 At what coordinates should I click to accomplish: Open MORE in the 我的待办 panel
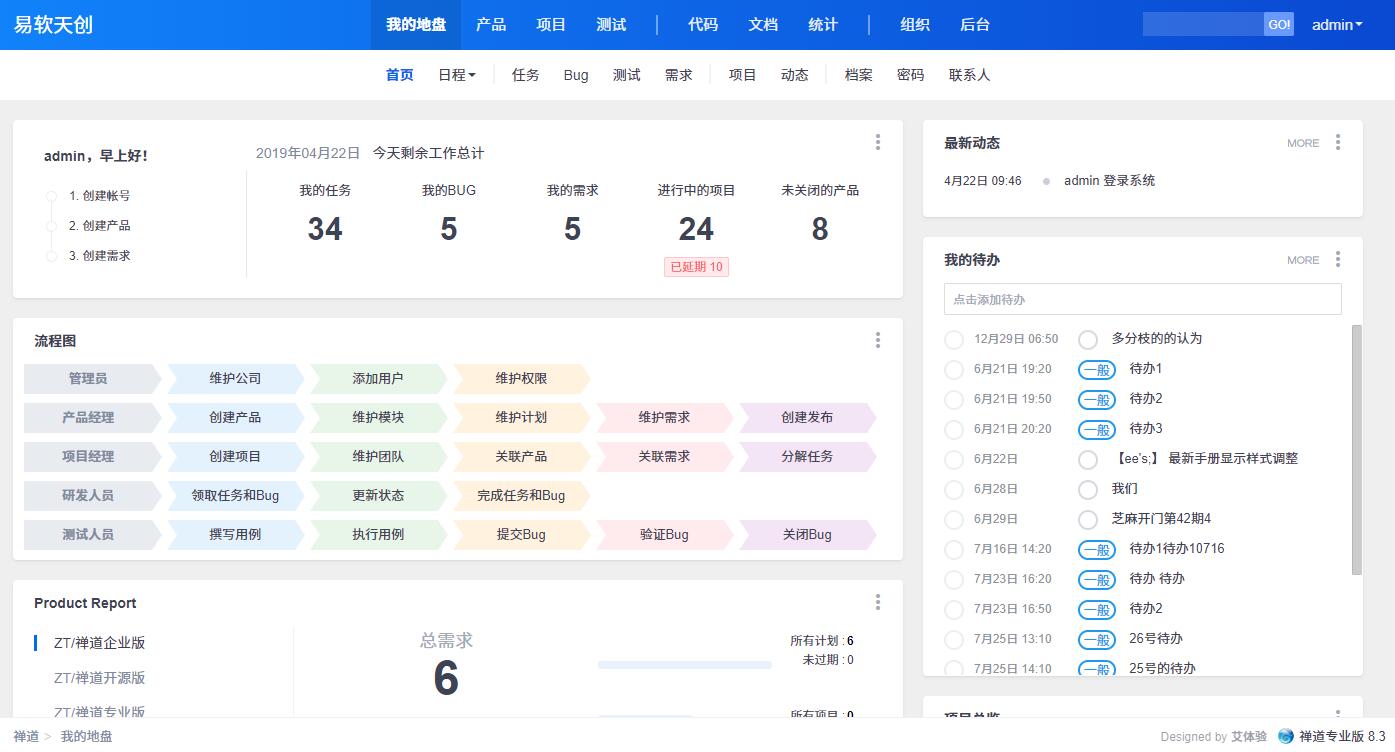(x=1303, y=260)
